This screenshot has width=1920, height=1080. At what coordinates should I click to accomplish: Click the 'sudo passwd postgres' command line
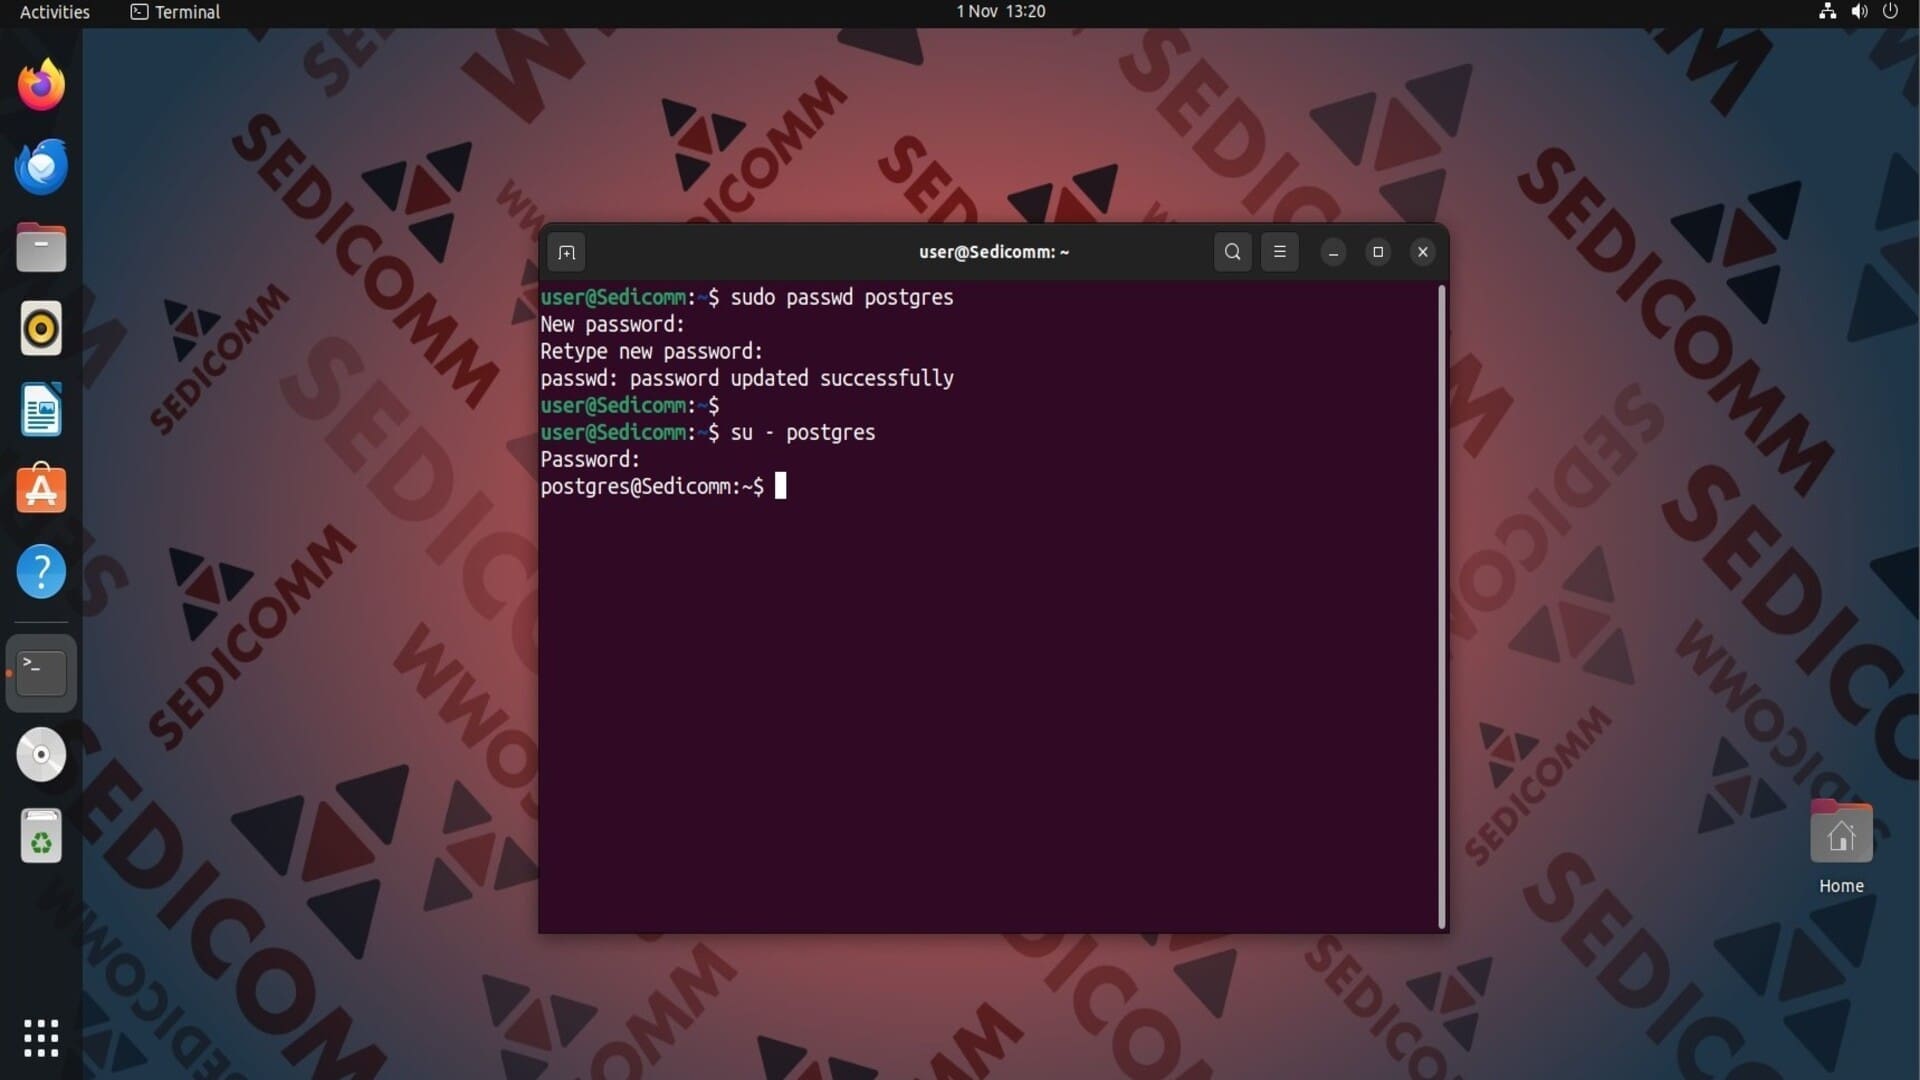coord(842,297)
